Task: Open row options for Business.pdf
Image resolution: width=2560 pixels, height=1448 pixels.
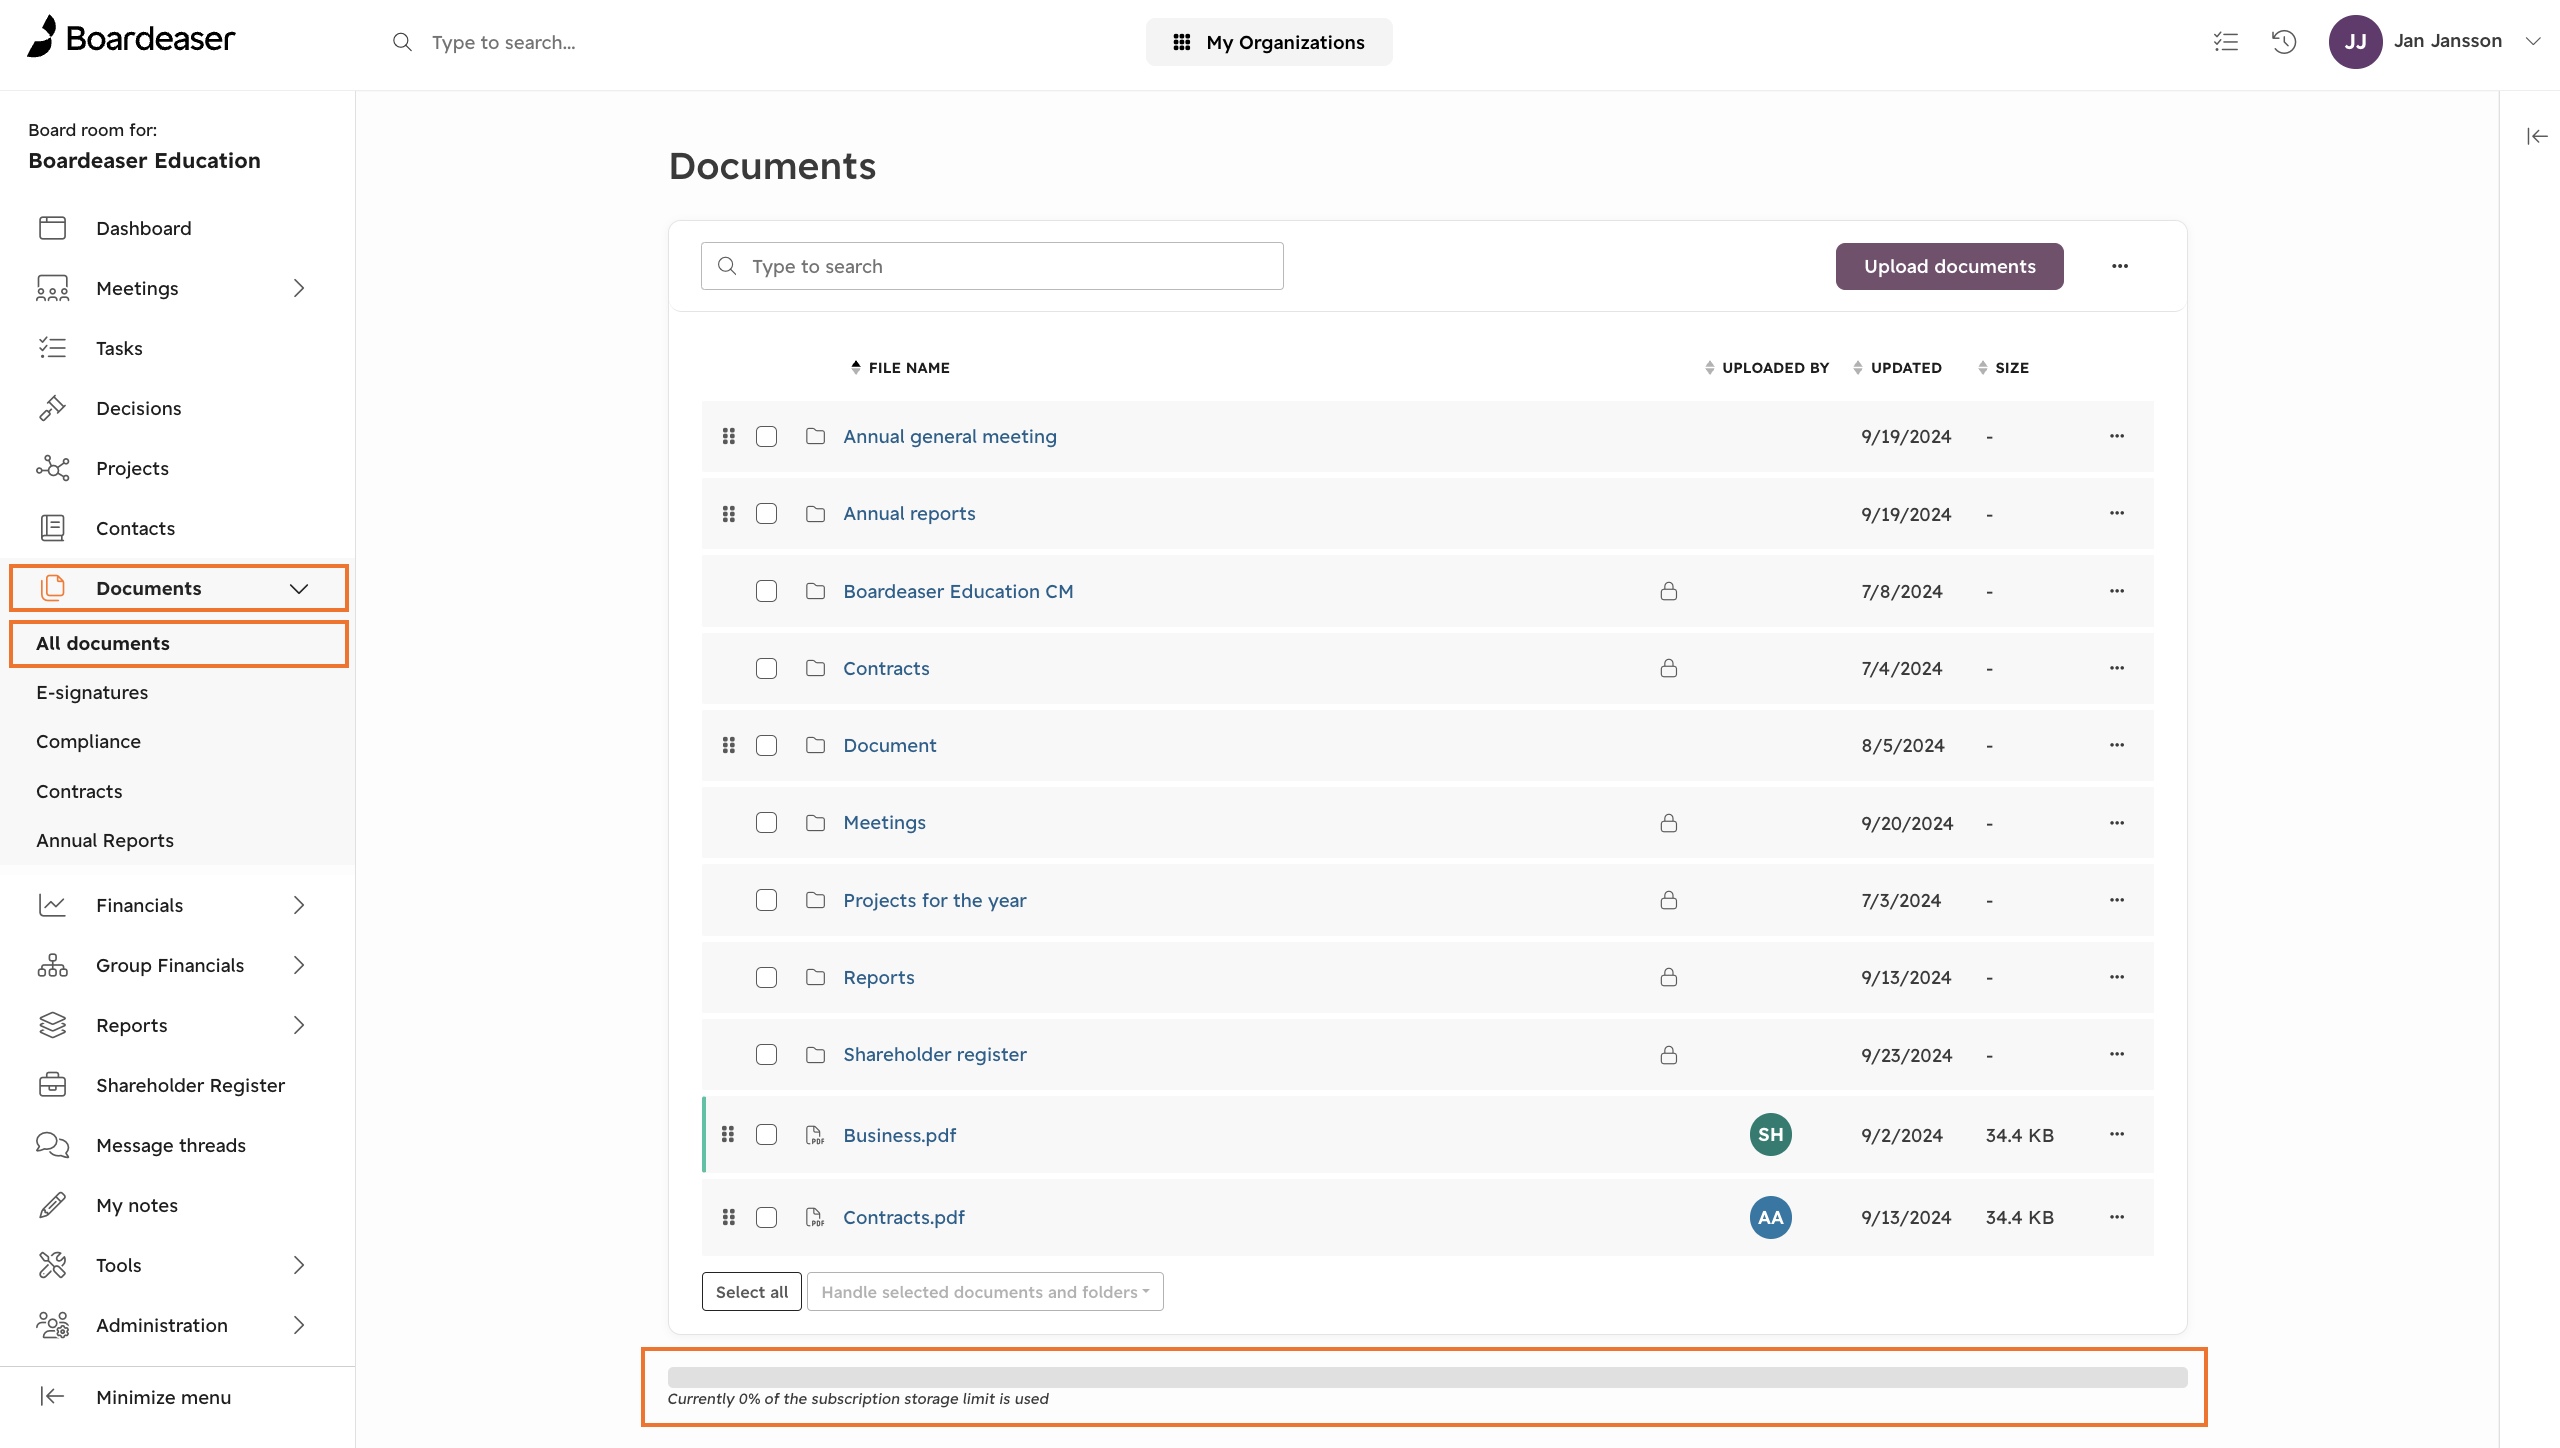Action: (2117, 1134)
